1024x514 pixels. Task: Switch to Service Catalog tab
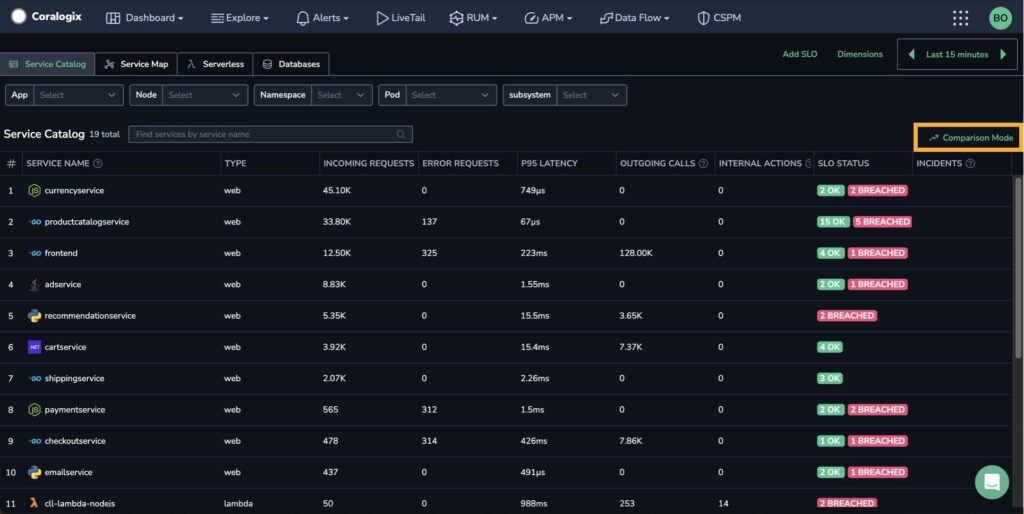pyautogui.click(x=47, y=64)
